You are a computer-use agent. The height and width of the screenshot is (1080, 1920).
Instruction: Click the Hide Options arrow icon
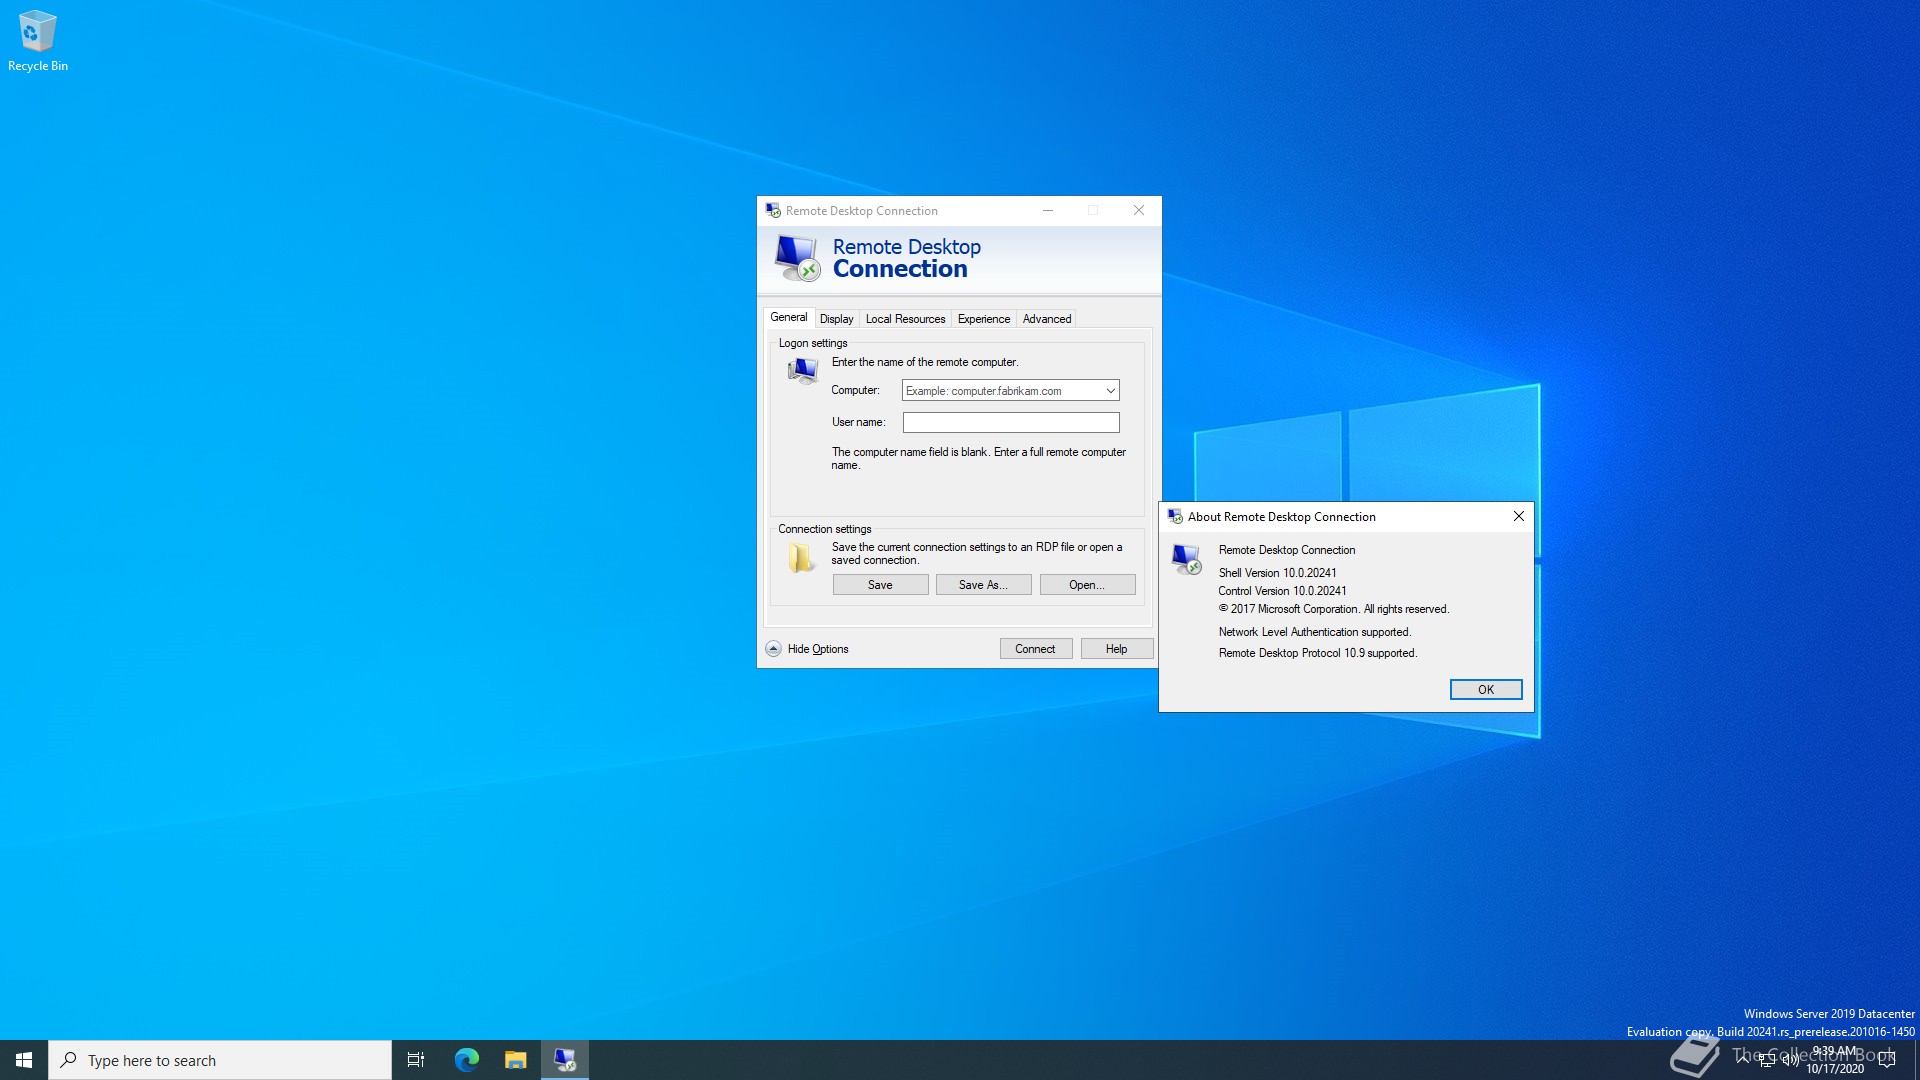pos(773,649)
